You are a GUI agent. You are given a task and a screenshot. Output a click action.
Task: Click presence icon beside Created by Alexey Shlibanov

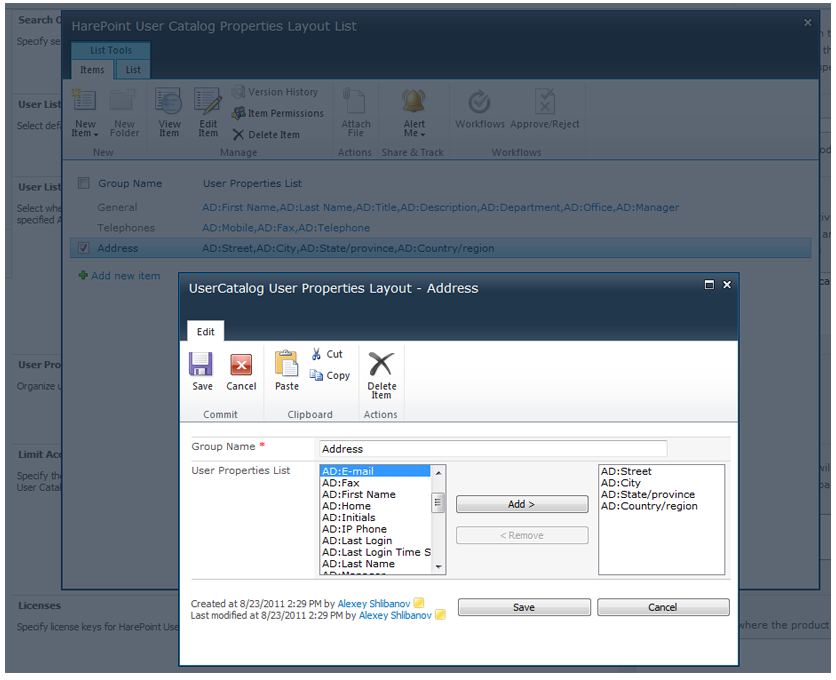419,603
